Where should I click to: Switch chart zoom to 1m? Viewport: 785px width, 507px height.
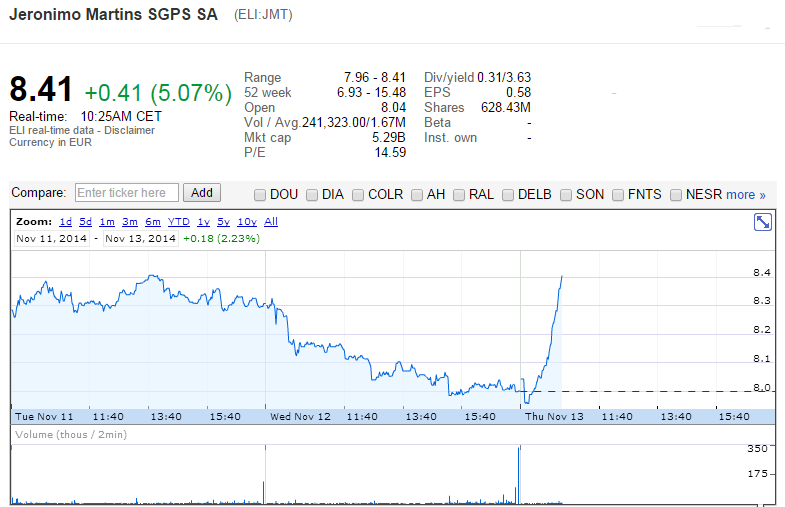pyautogui.click(x=107, y=222)
